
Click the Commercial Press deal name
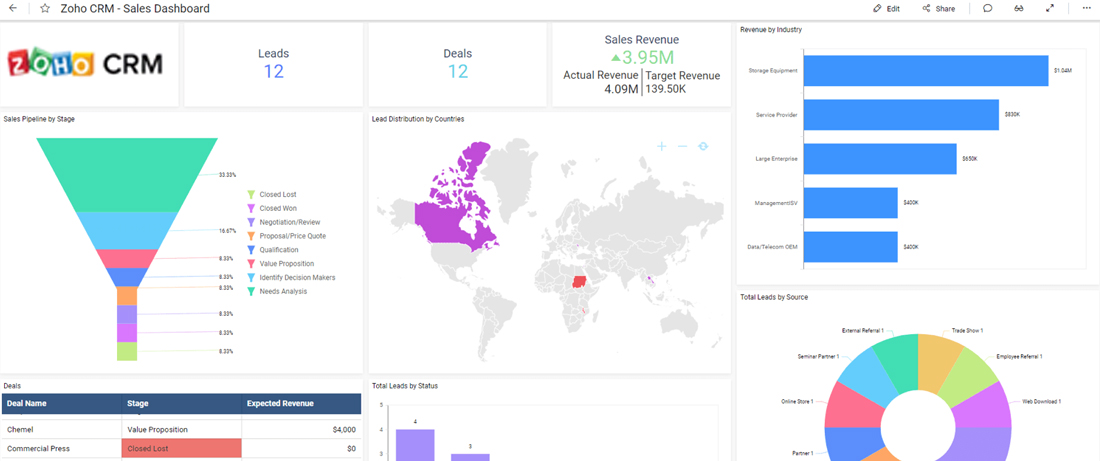[62, 448]
